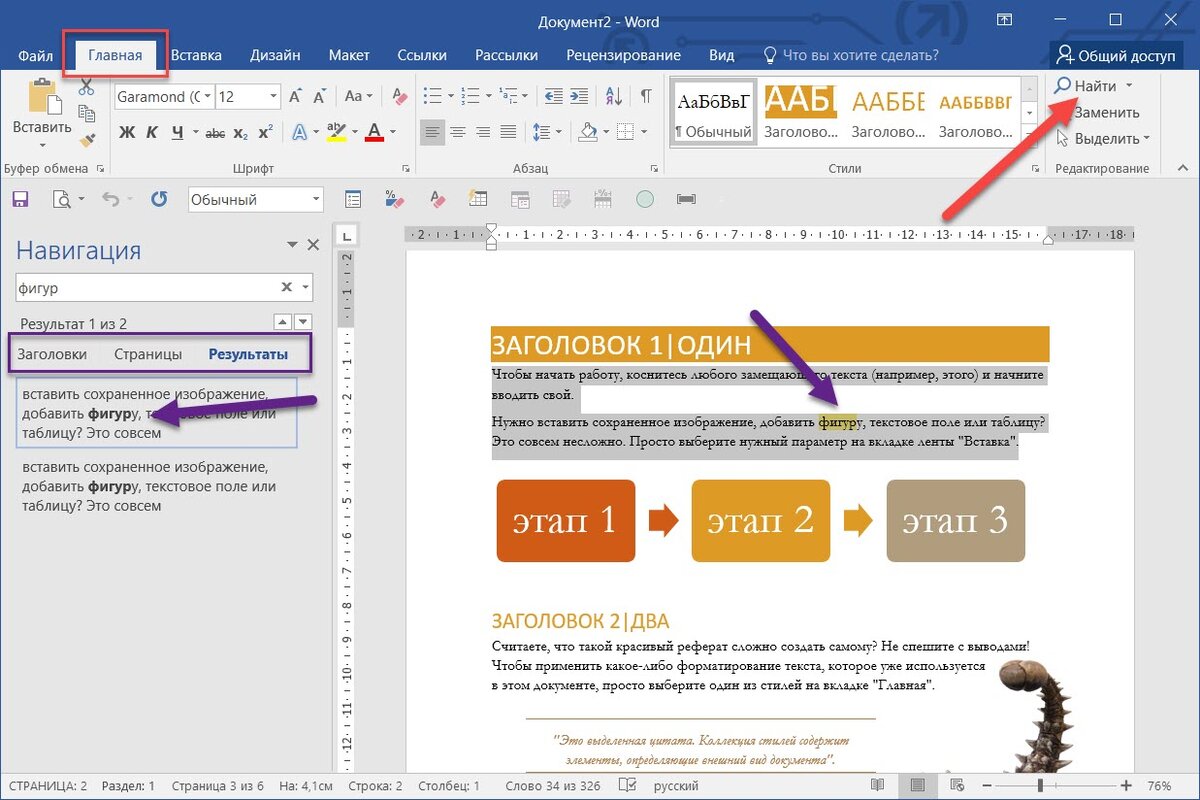Activate the Format Painter brush
Image resolution: width=1200 pixels, height=800 pixels.
(x=86, y=139)
